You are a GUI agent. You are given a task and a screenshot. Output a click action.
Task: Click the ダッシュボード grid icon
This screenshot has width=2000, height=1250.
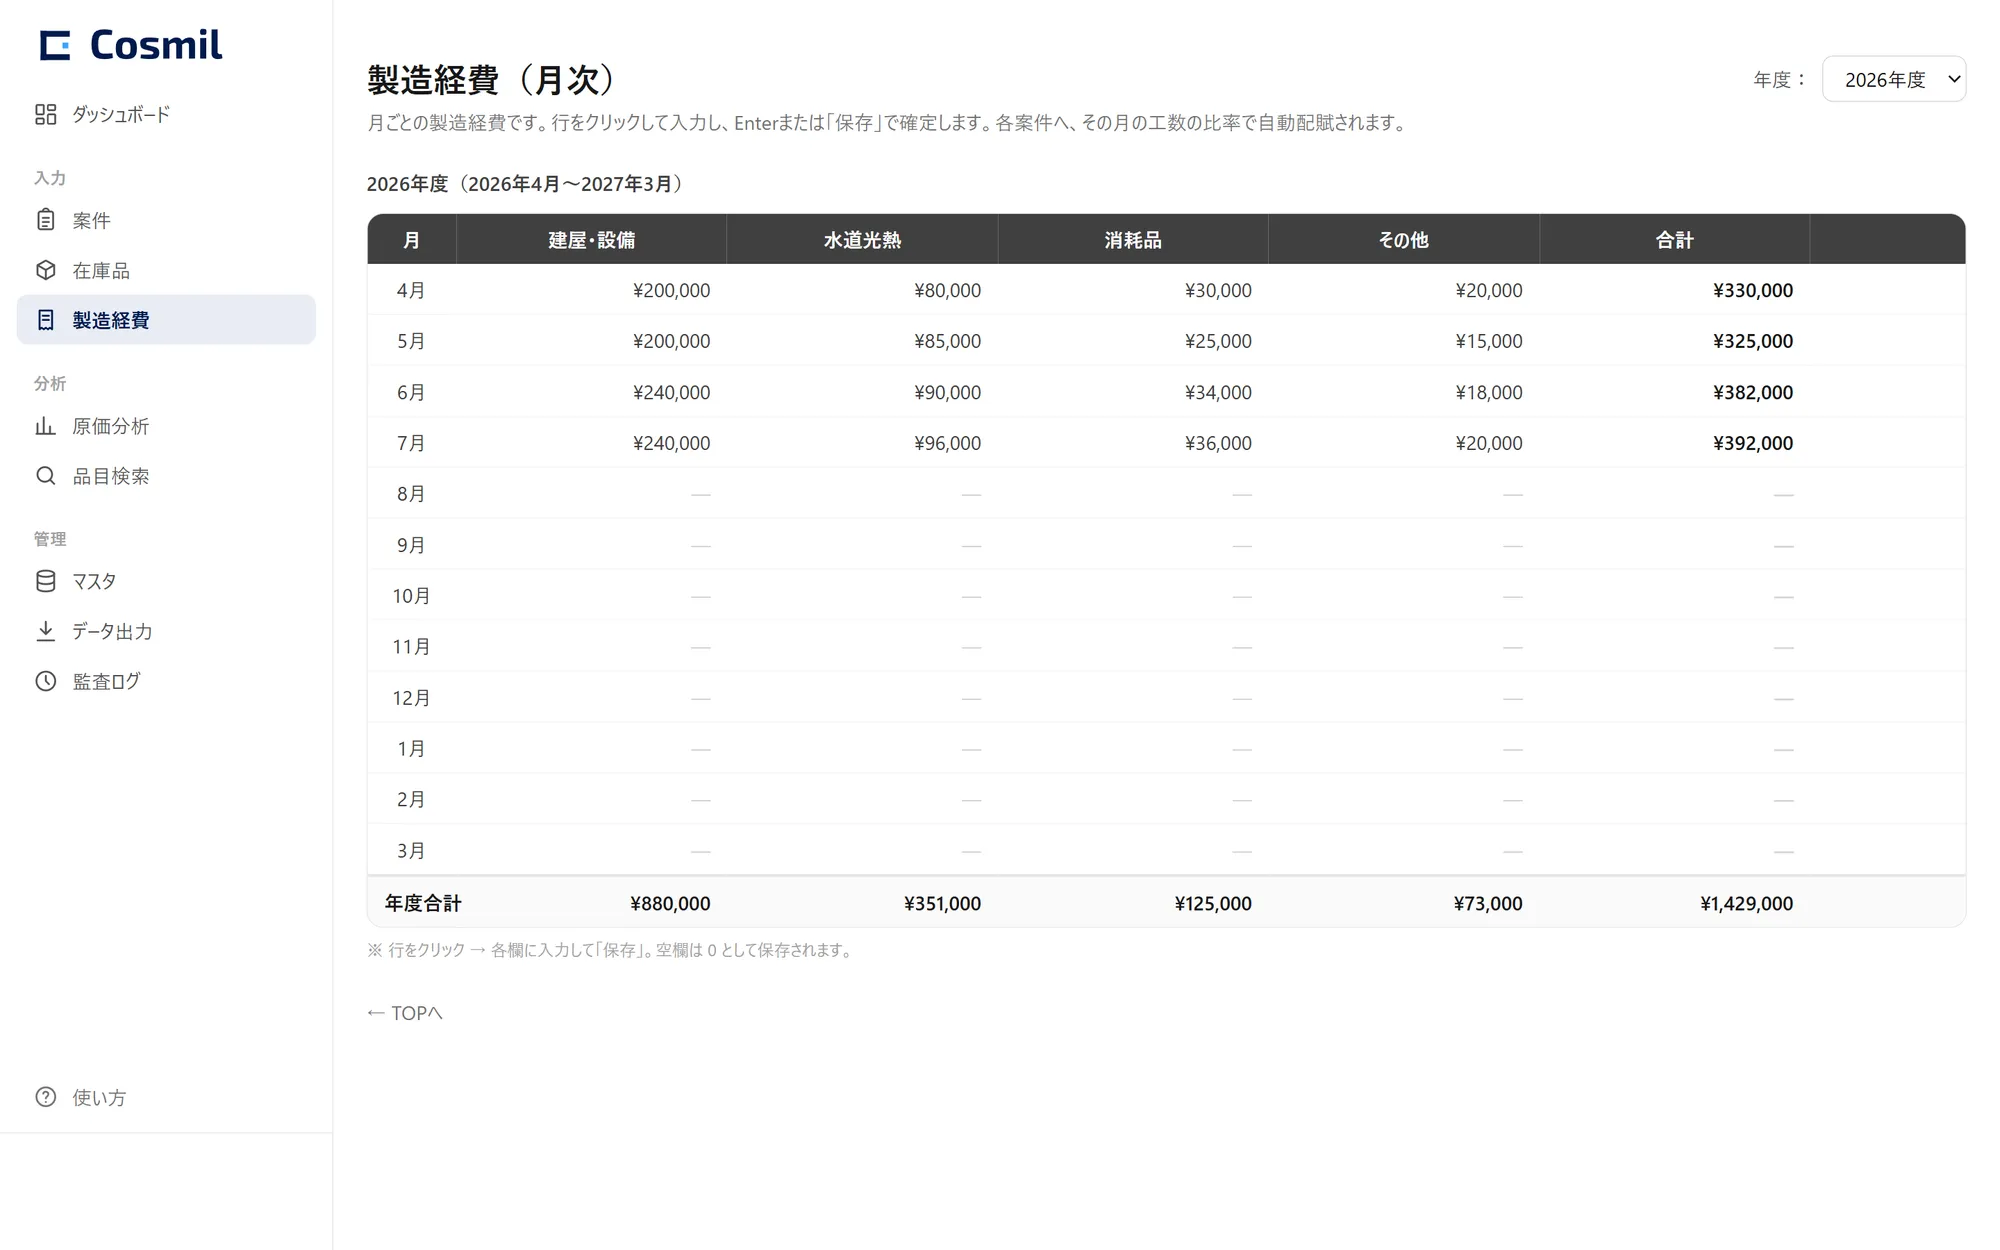pyautogui.click(x=45, y=114)
